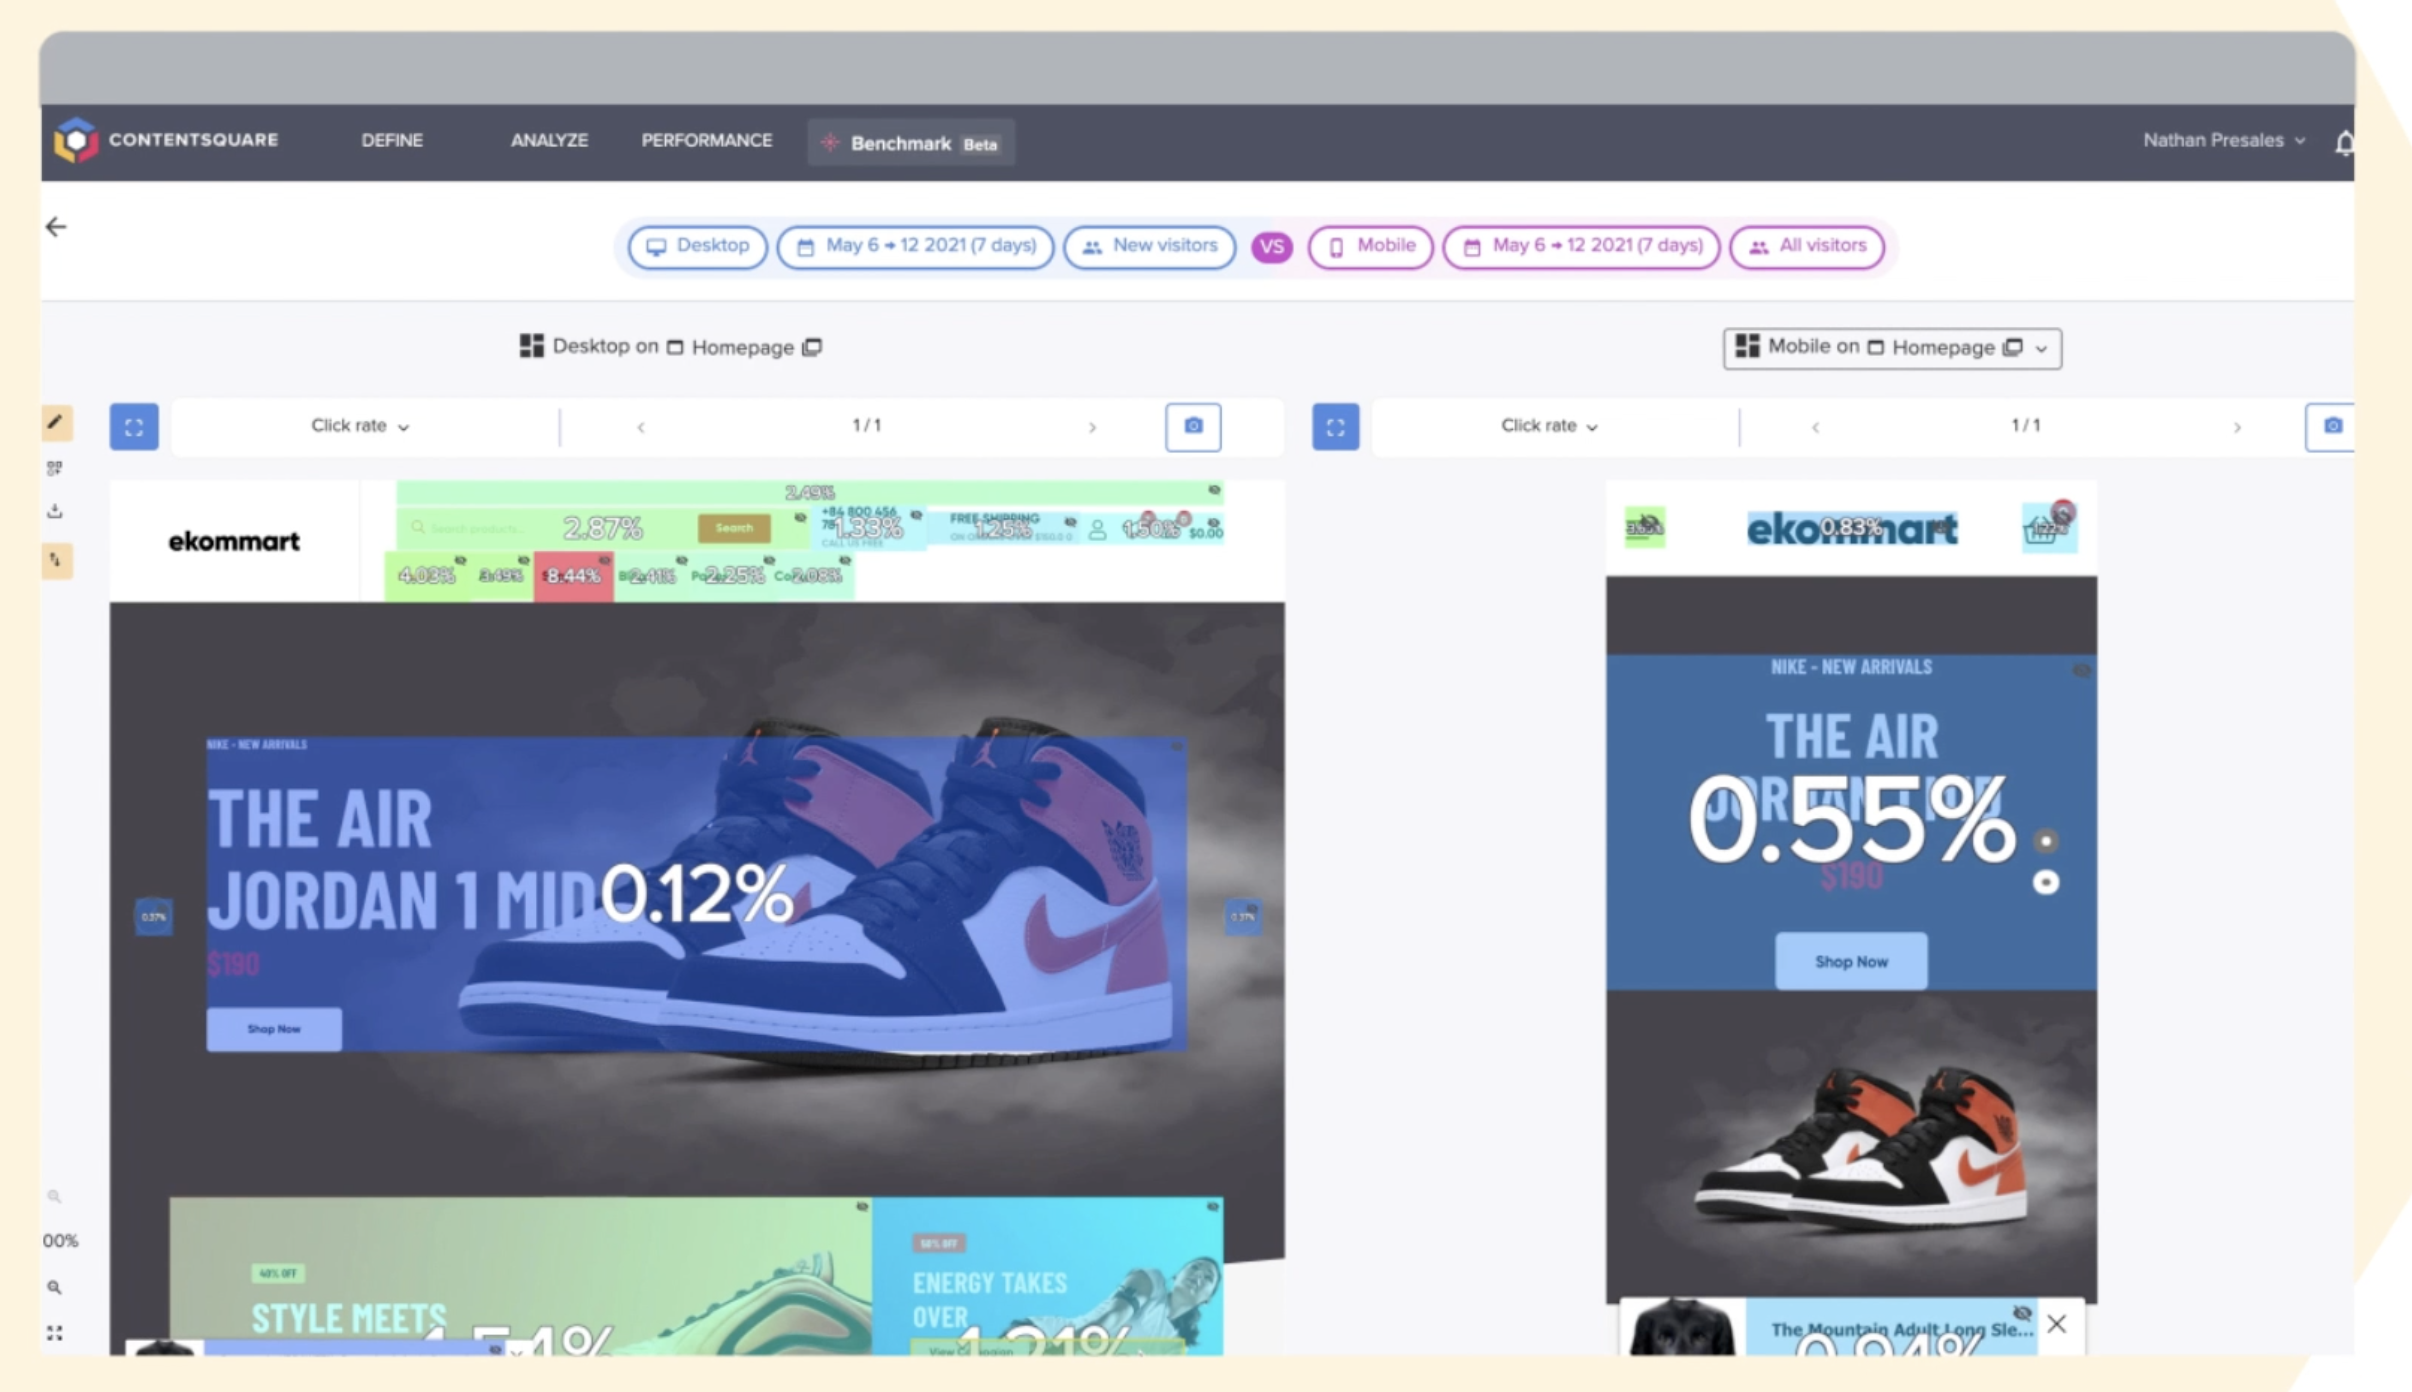Open the Benchmark Beta tab
2412x1392 pixels.
(x=908, y=142)
